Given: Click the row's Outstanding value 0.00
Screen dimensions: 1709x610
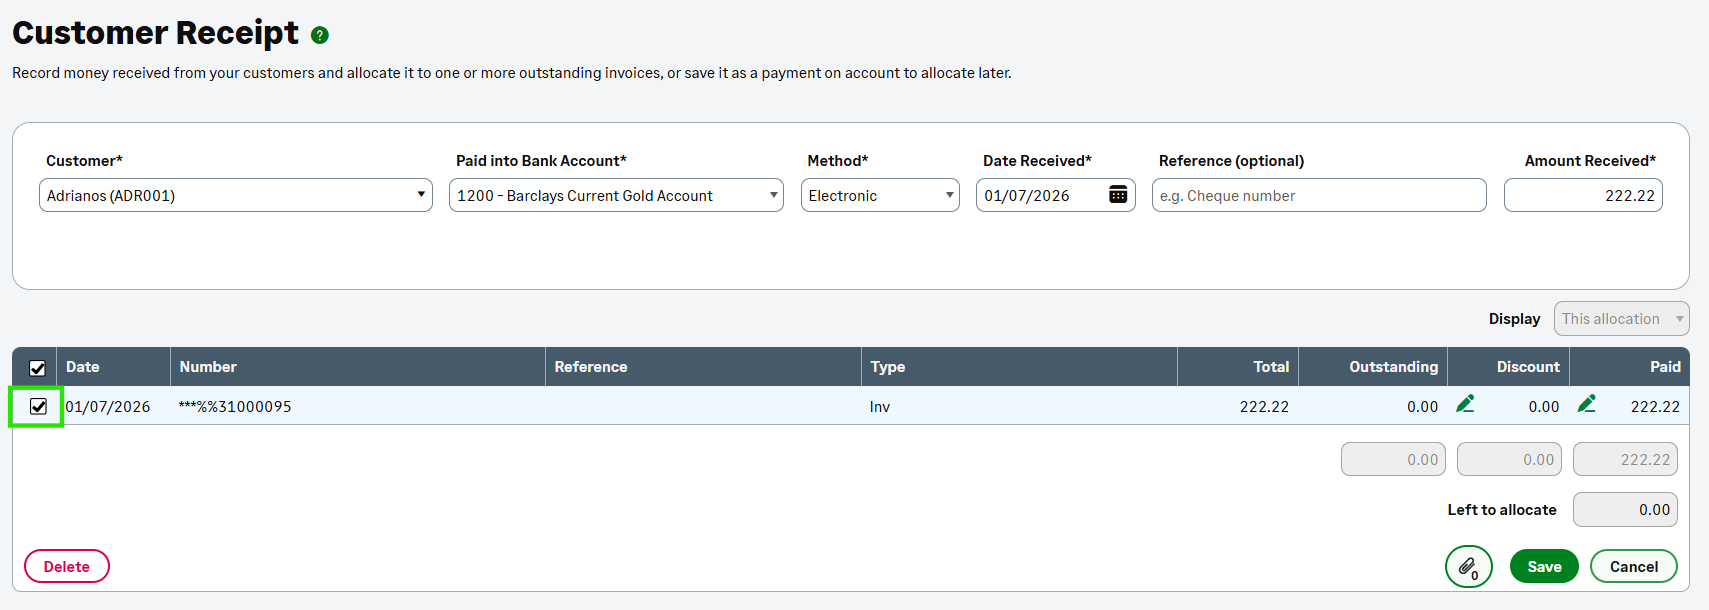Looking at the screenshot, I should [x=1422, y=407].
